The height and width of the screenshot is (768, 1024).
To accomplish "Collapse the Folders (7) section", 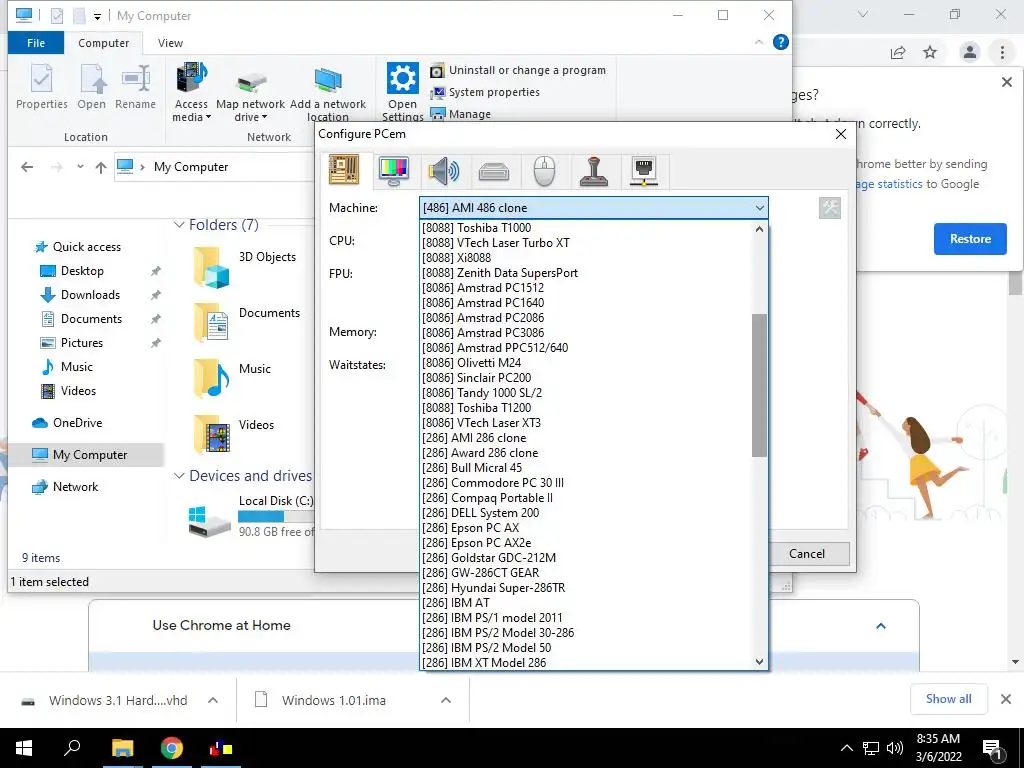I will (x=179, y=225).
